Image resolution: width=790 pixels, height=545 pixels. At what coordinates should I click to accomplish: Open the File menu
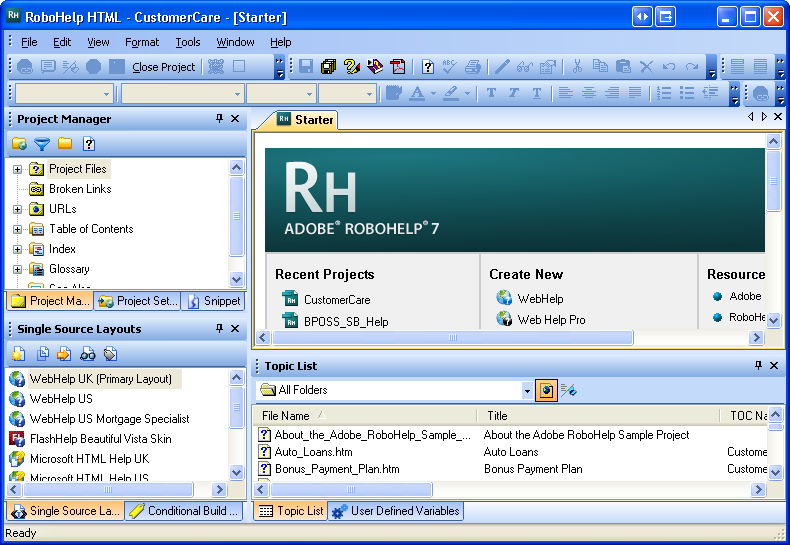pyautogui.click(x=29, y=42)
